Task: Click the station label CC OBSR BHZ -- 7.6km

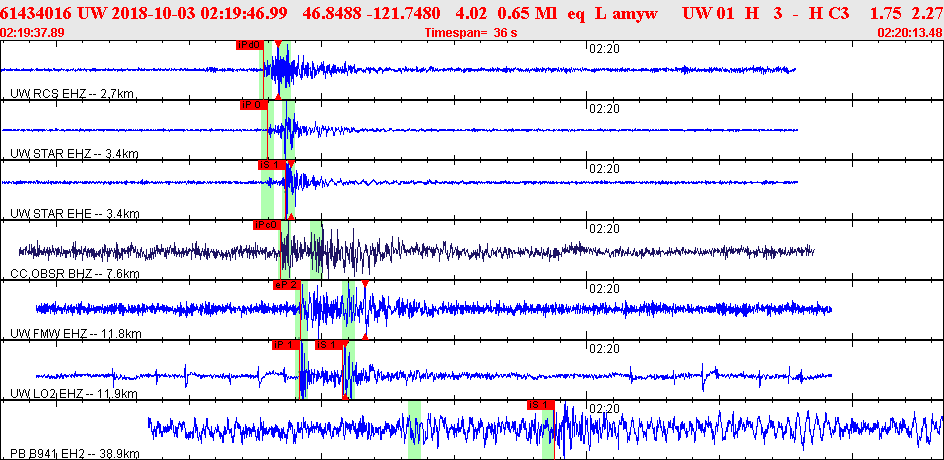Action: tap(75, 274)
